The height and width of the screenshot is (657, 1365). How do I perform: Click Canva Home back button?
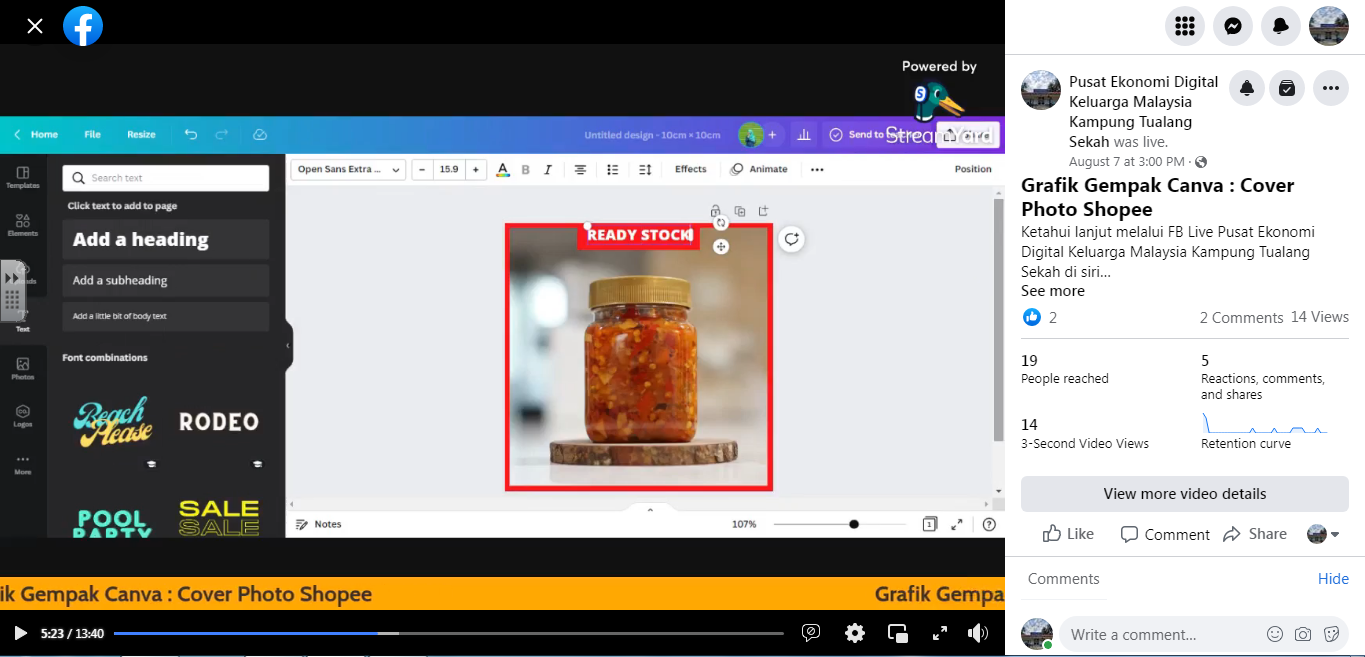36,134
